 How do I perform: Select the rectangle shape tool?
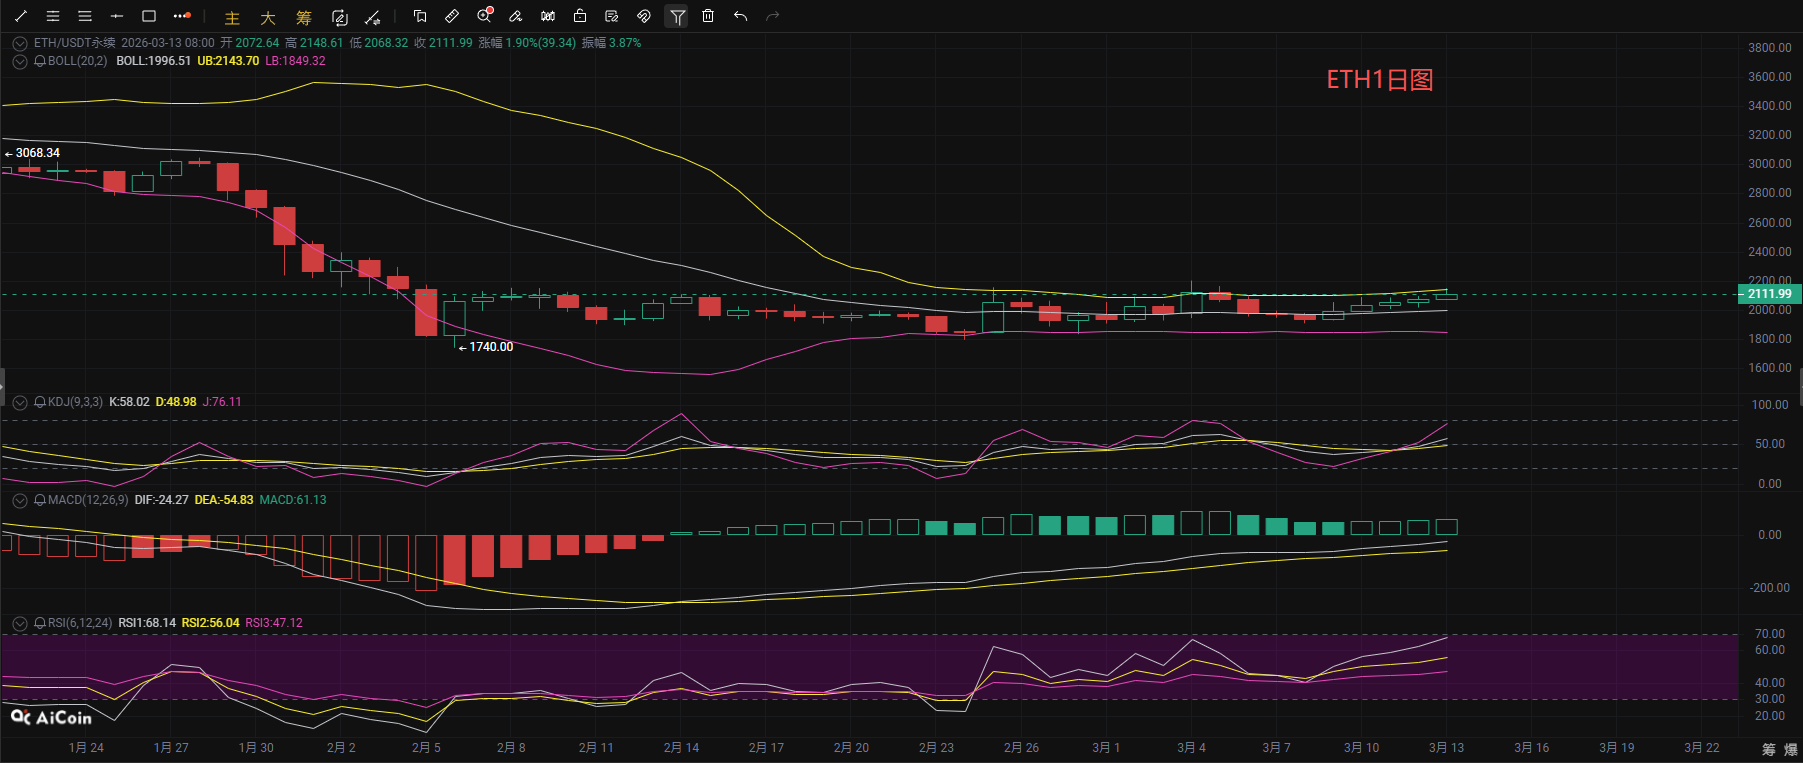click(149, 16)
